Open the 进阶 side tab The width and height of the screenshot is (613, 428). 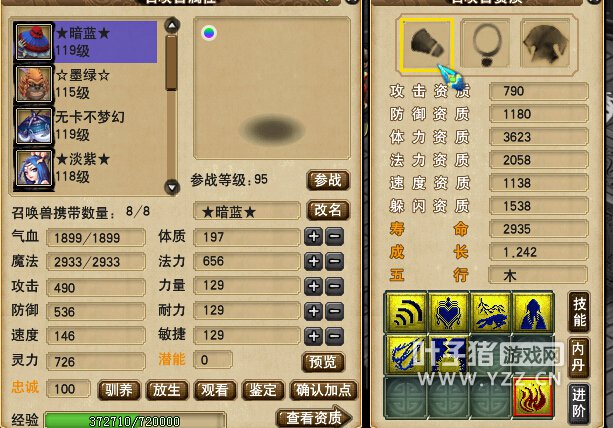[579, 404]
